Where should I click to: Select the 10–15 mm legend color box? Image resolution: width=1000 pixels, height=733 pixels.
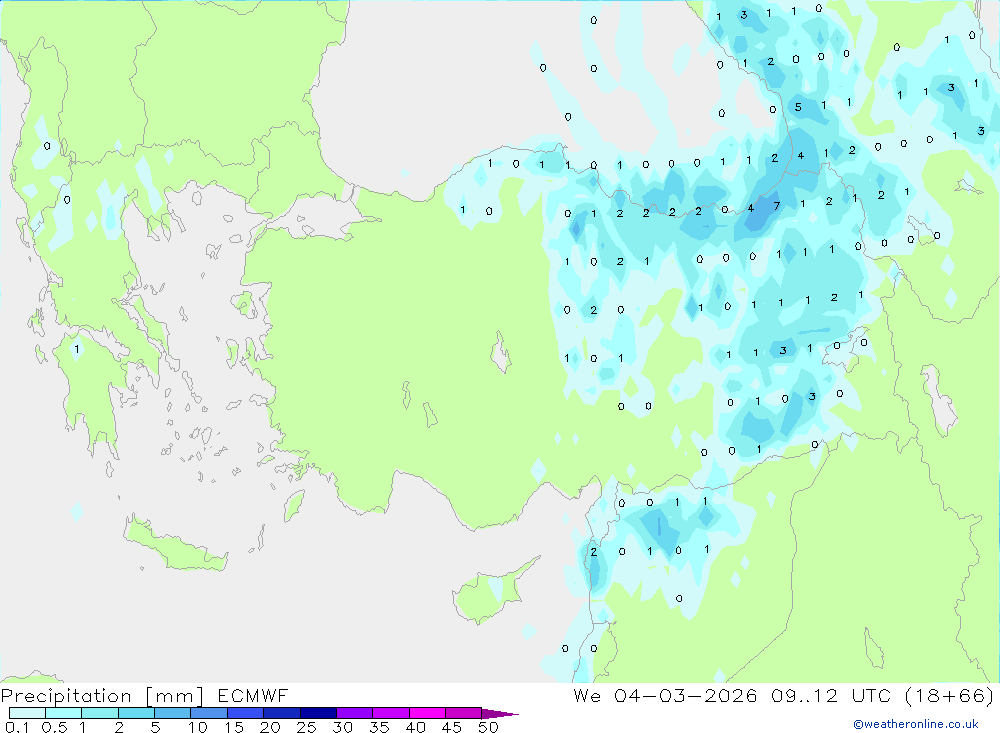click(209, 713)
